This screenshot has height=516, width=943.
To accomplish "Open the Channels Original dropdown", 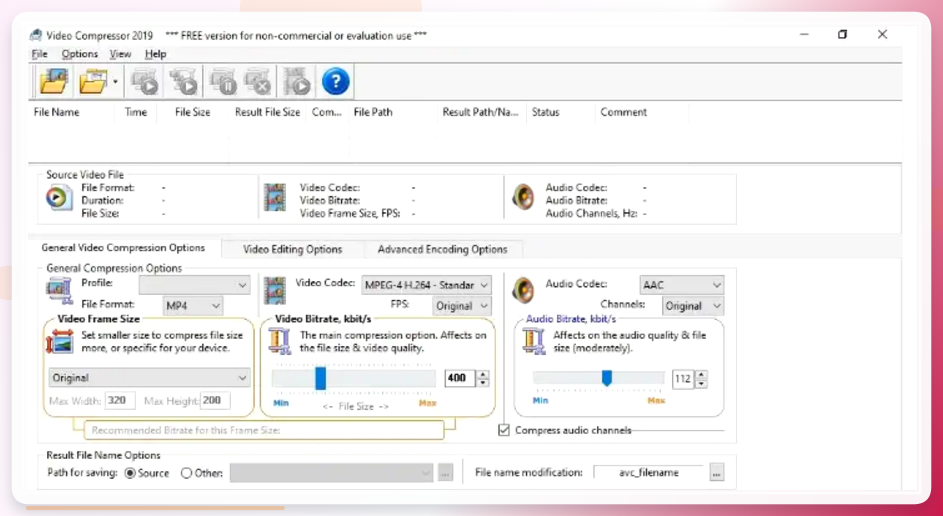I will pos(693,306).
